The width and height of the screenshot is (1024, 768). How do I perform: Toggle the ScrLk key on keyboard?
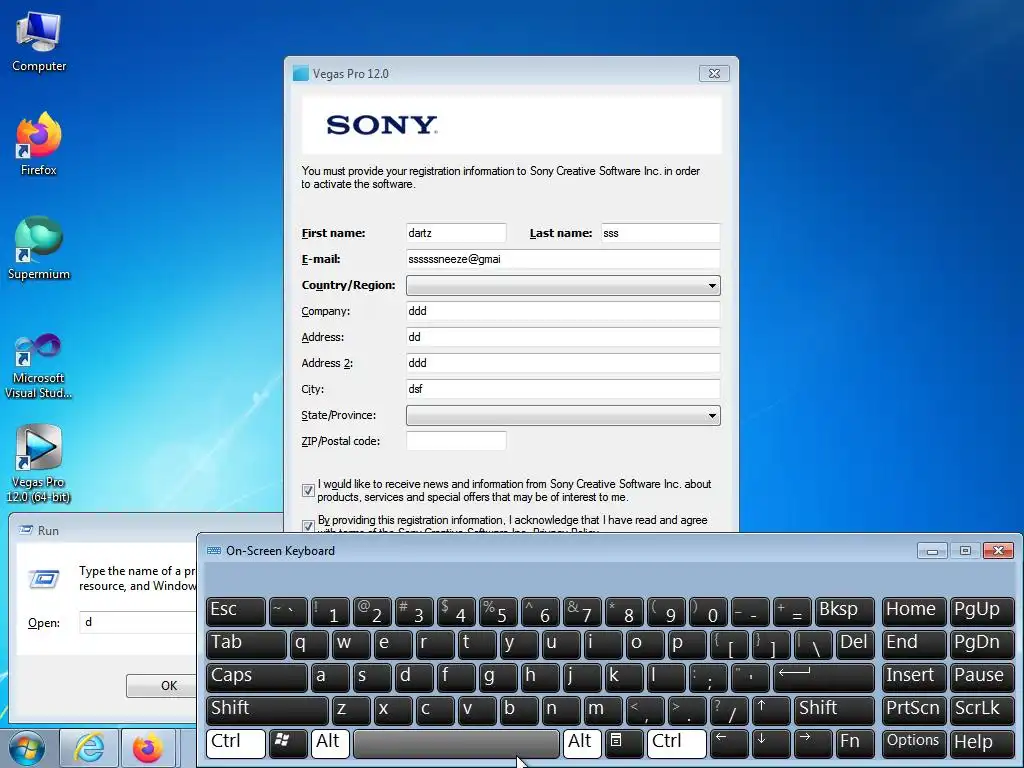pyautogui.click(x=982, y=710)
